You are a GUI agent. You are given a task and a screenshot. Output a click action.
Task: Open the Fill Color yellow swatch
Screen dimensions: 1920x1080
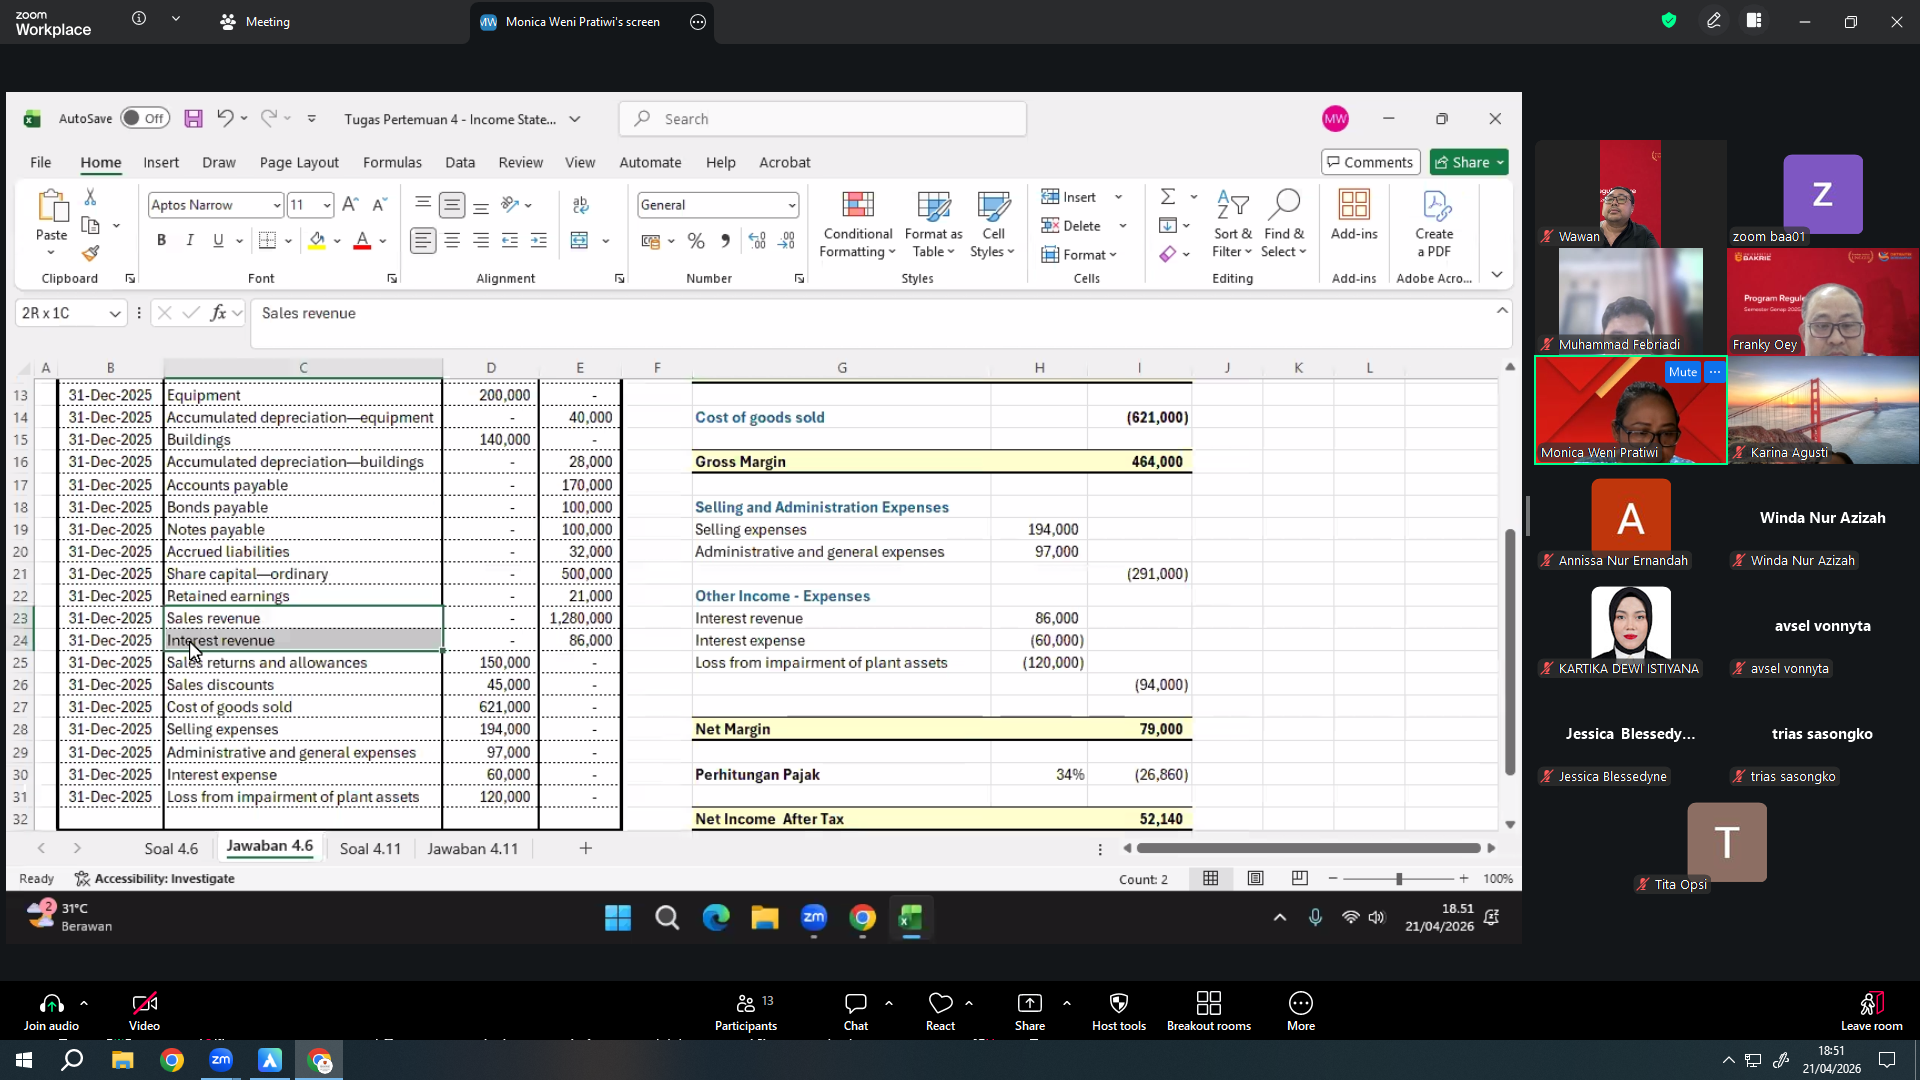[317, 241]
